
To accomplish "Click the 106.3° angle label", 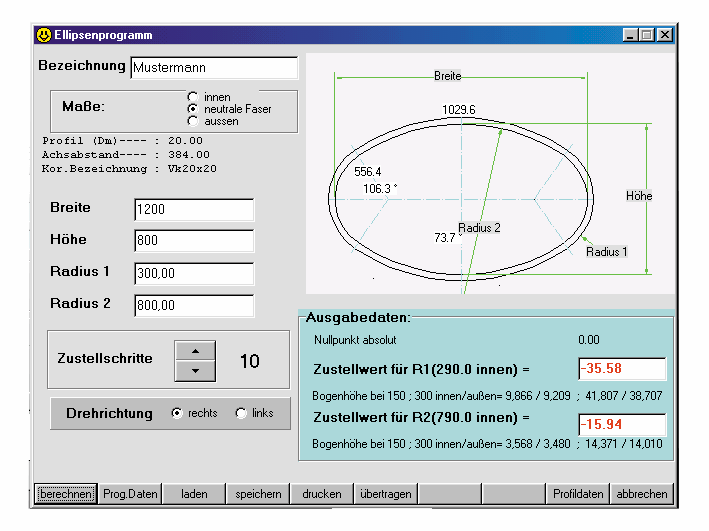I will (380, 189).
